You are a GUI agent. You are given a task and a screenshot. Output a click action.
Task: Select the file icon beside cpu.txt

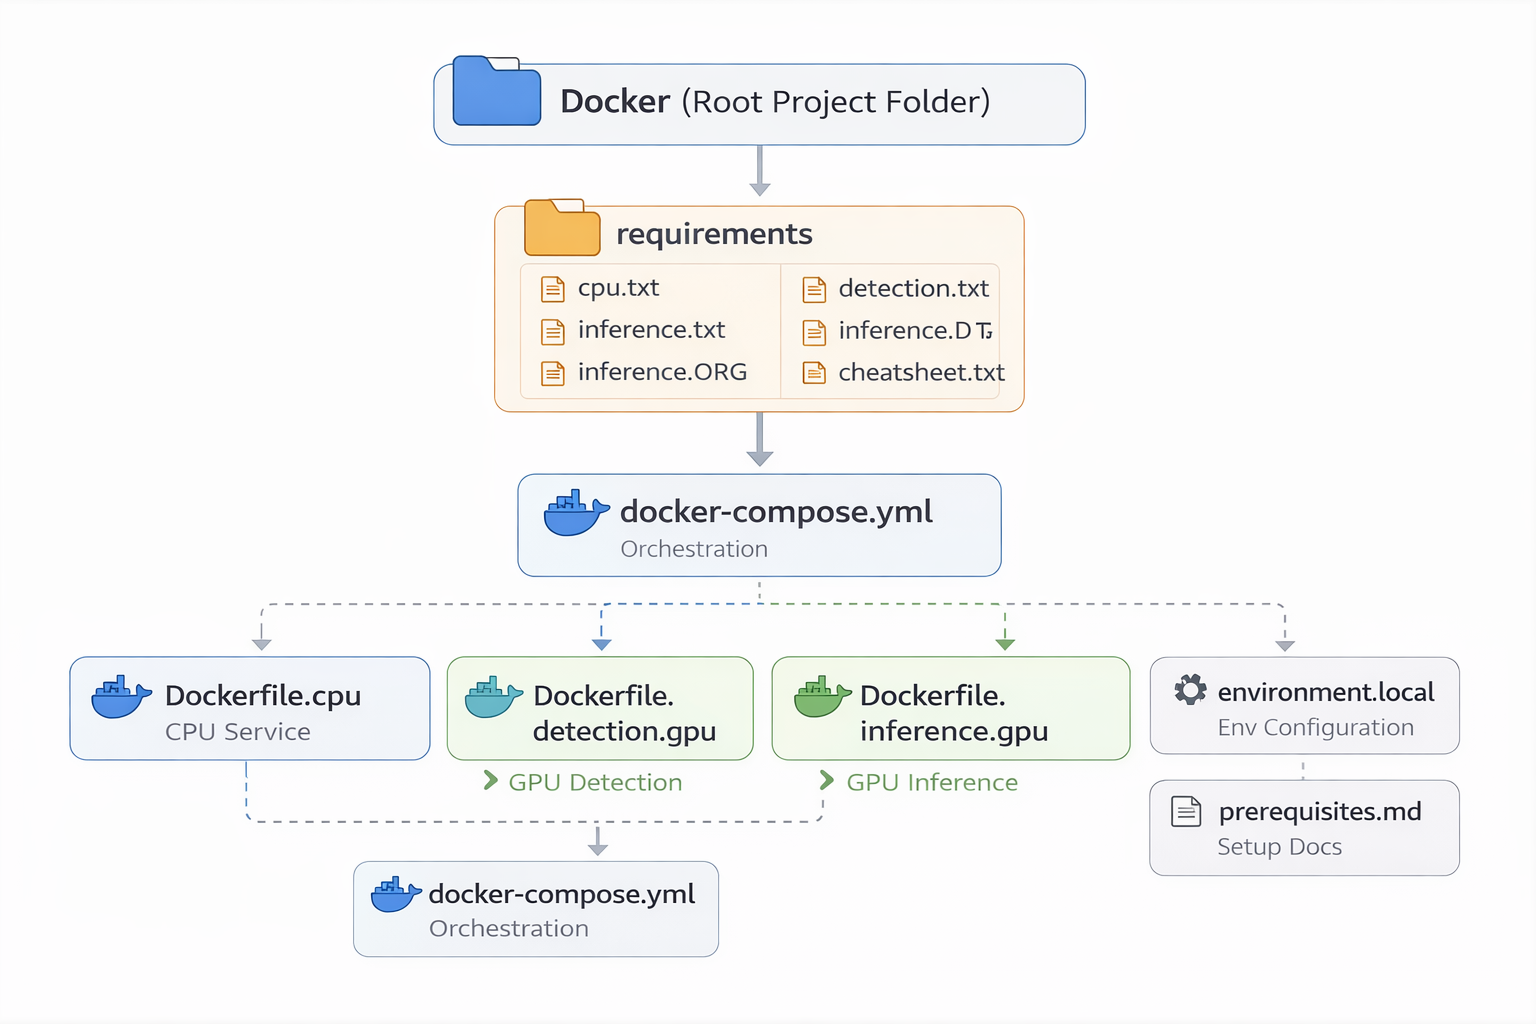point(553,288)
